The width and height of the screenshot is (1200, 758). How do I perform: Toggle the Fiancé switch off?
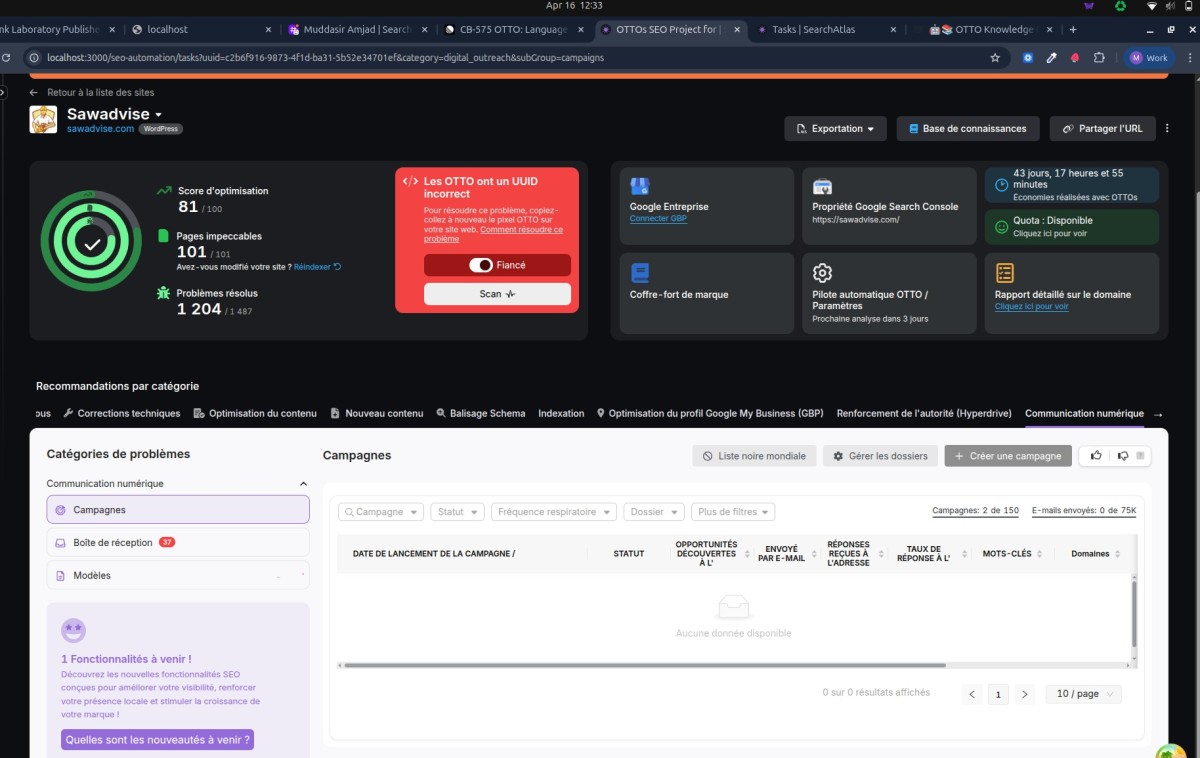pyautogui.click(x=481, y=265)
